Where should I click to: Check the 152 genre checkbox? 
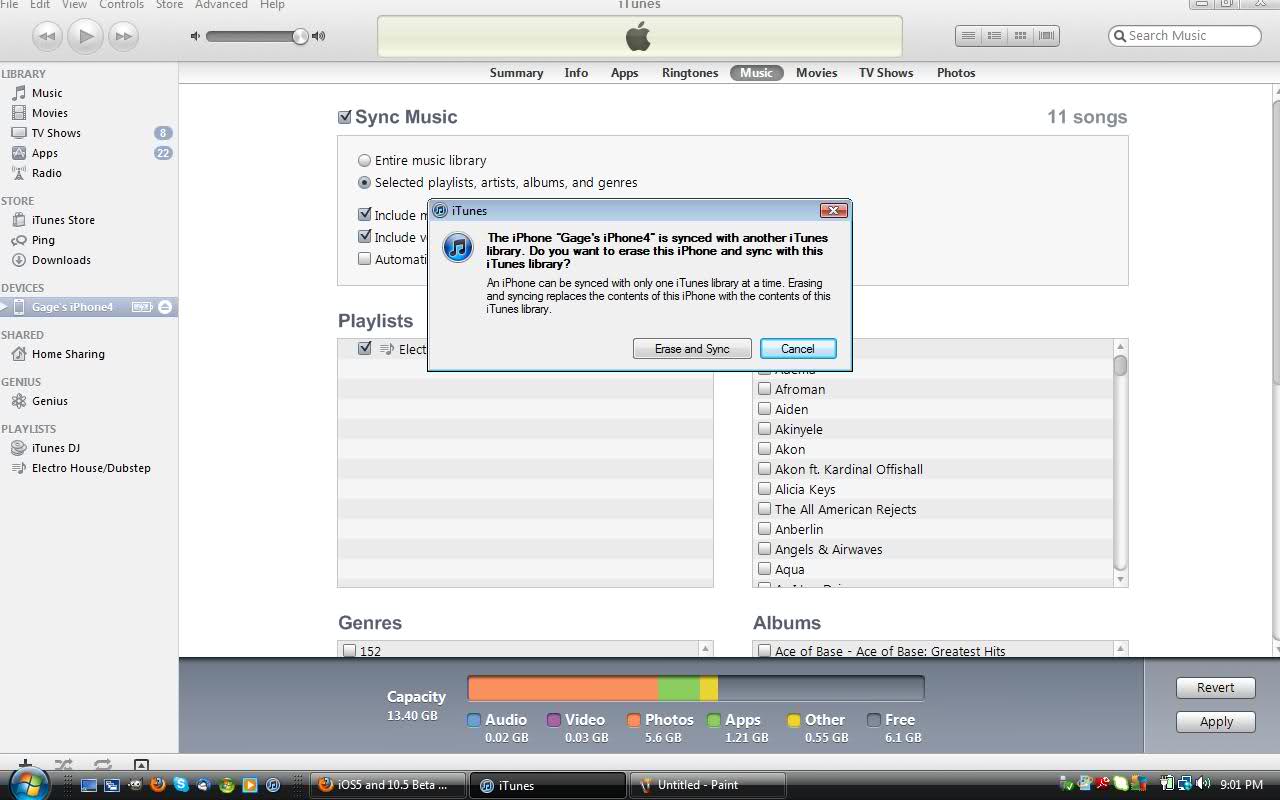pos(349,651)
